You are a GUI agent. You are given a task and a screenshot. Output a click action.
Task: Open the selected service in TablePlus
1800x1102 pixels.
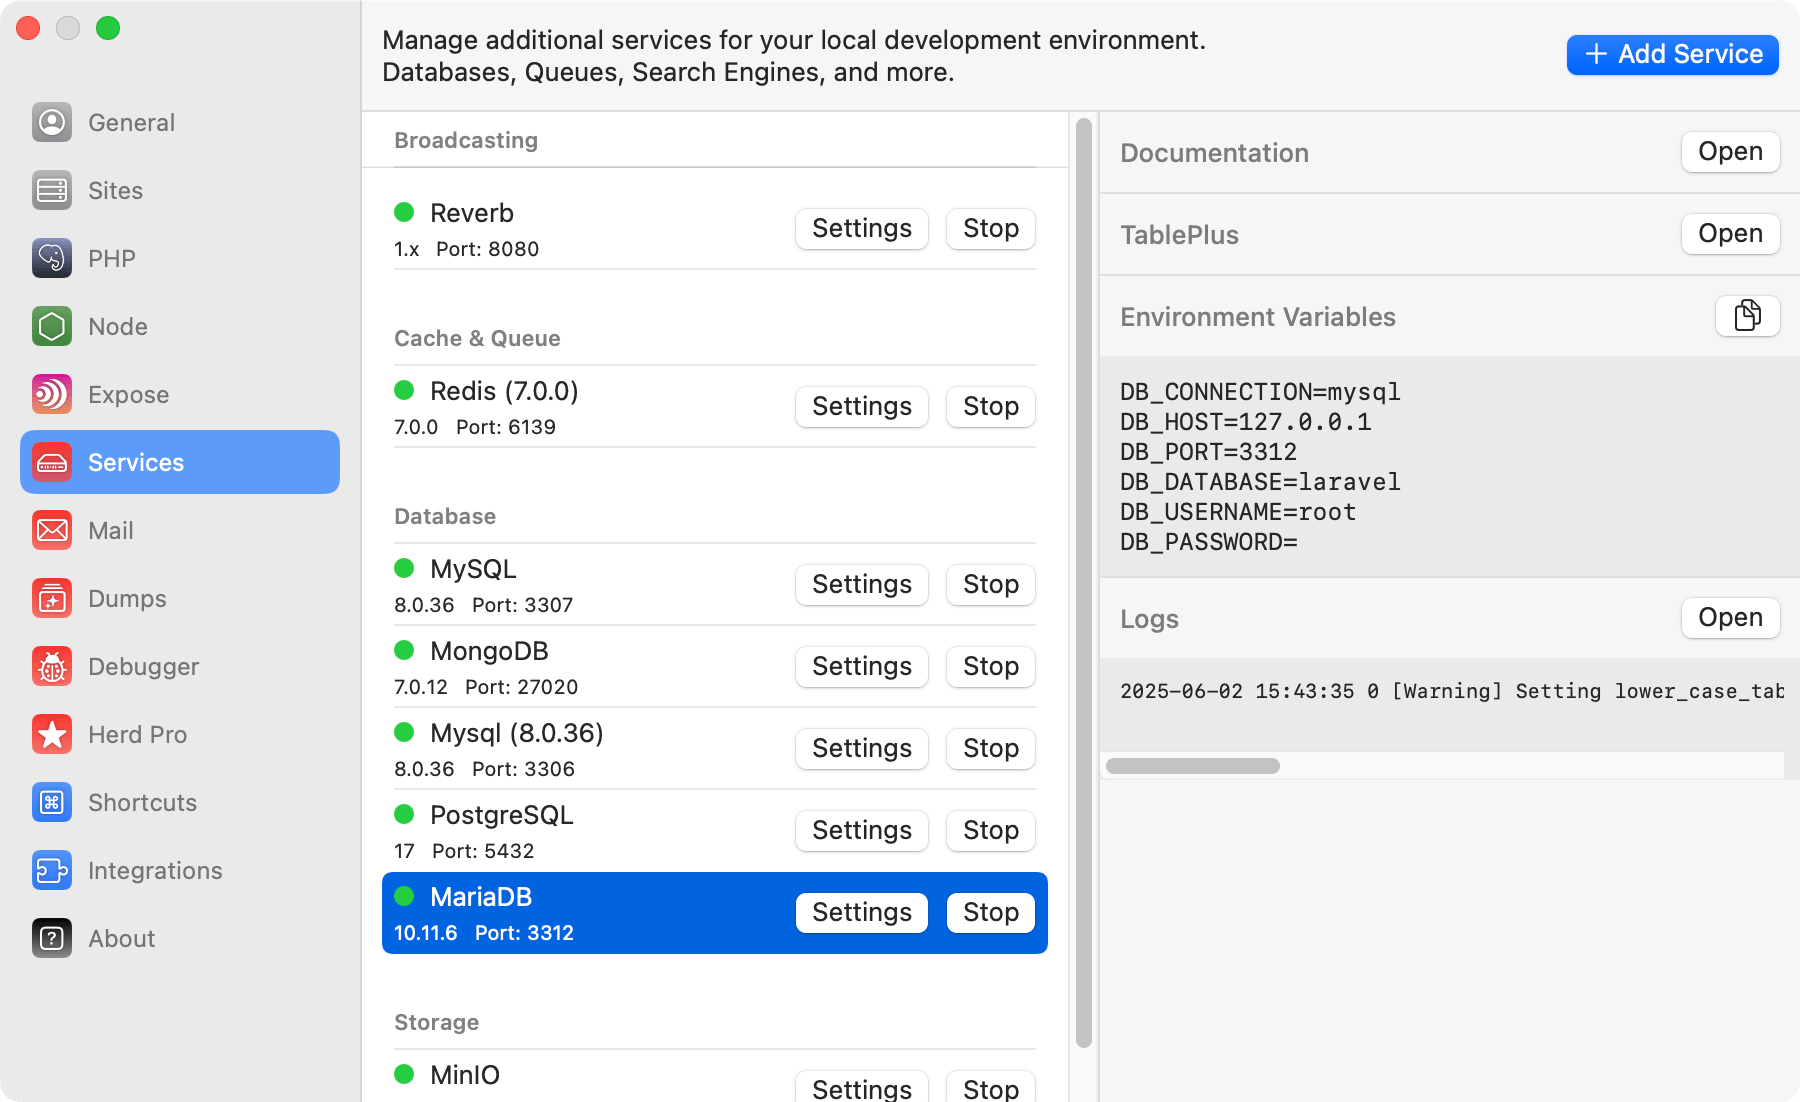click(x=1730, y=234)
